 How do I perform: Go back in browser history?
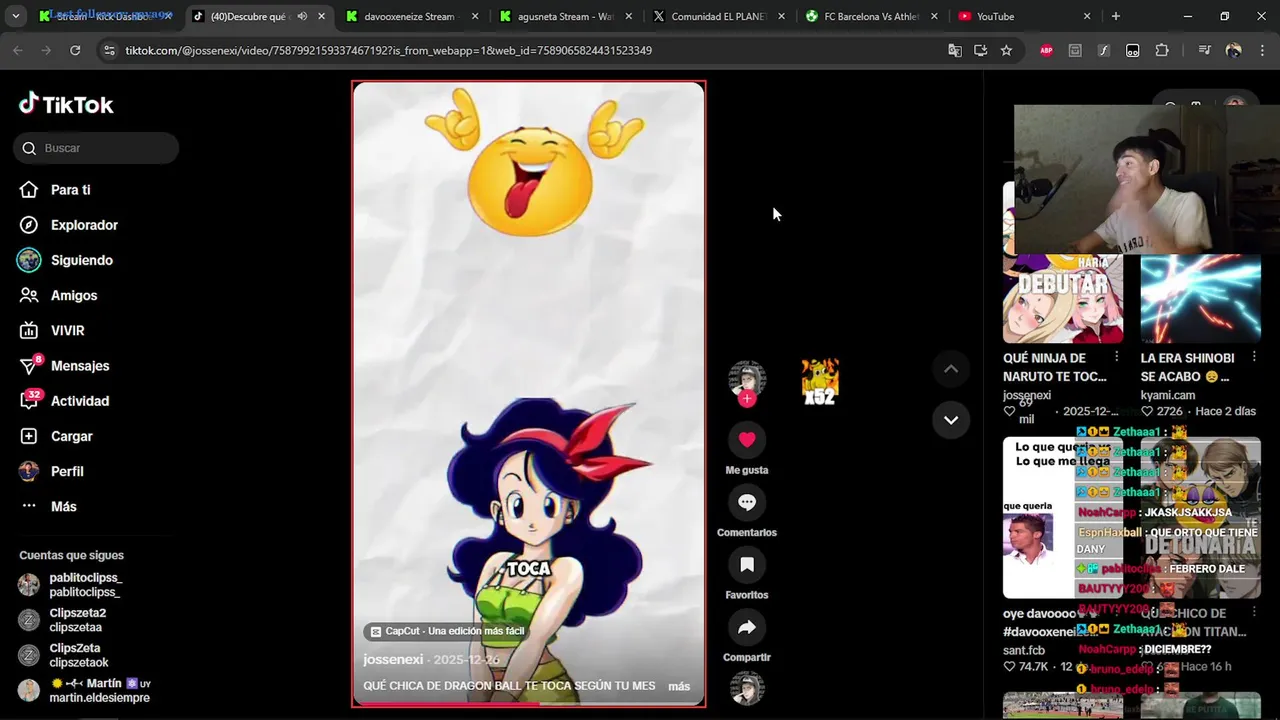(18, 50)
